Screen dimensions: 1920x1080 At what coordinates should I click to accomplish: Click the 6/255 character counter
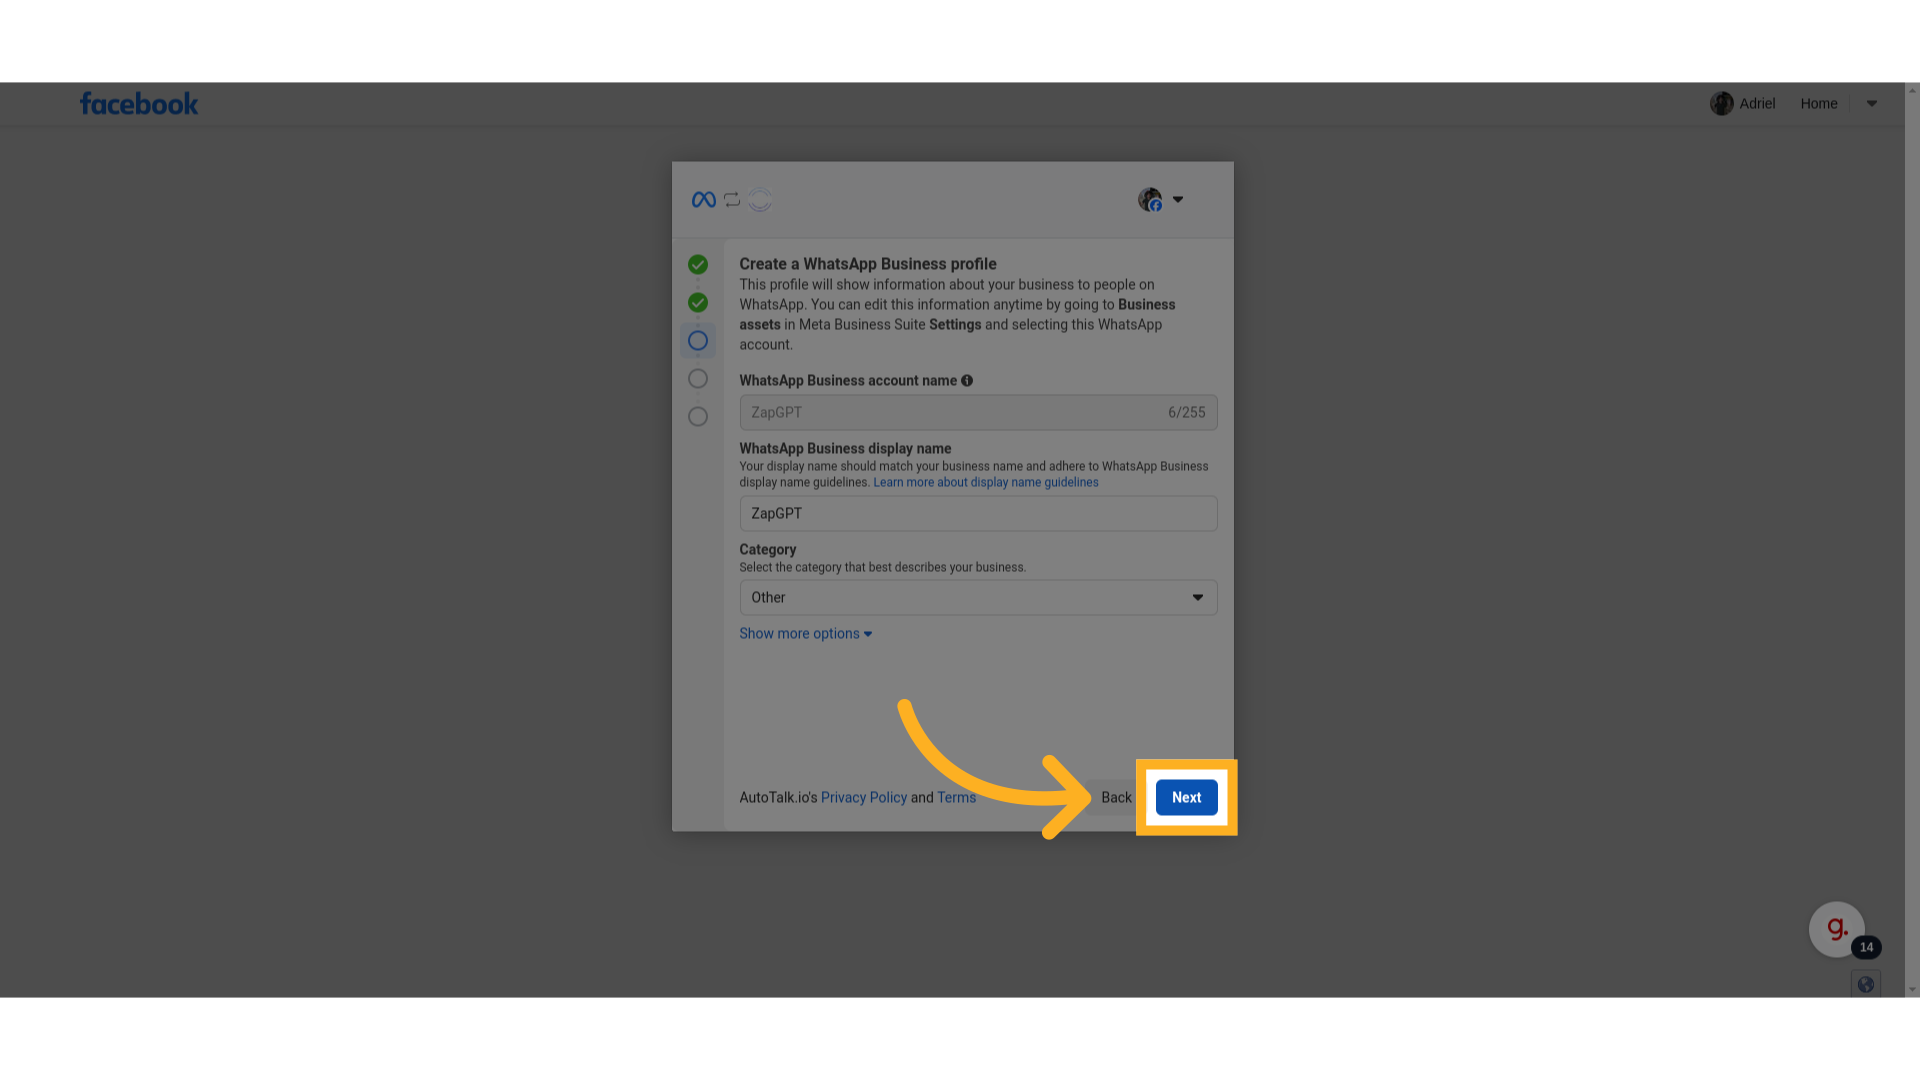click(x=1187, y=413)
